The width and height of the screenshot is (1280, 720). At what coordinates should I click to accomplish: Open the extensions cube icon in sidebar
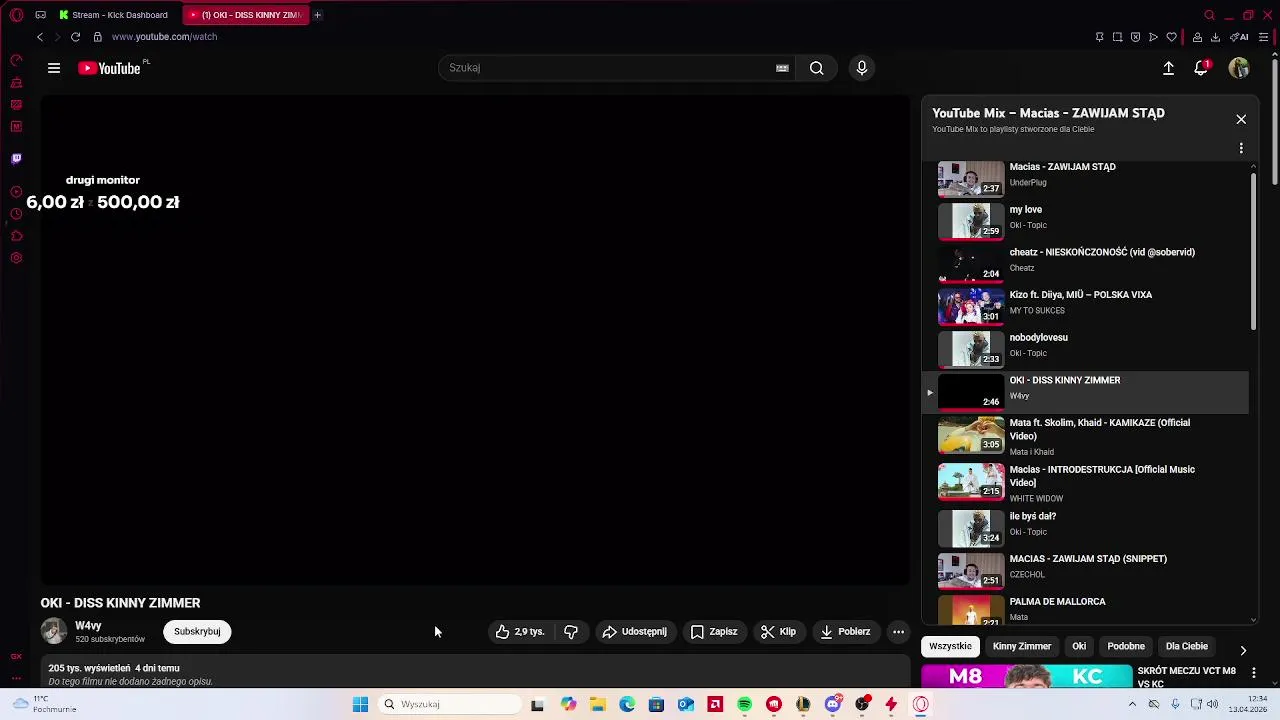pos(16,236)
